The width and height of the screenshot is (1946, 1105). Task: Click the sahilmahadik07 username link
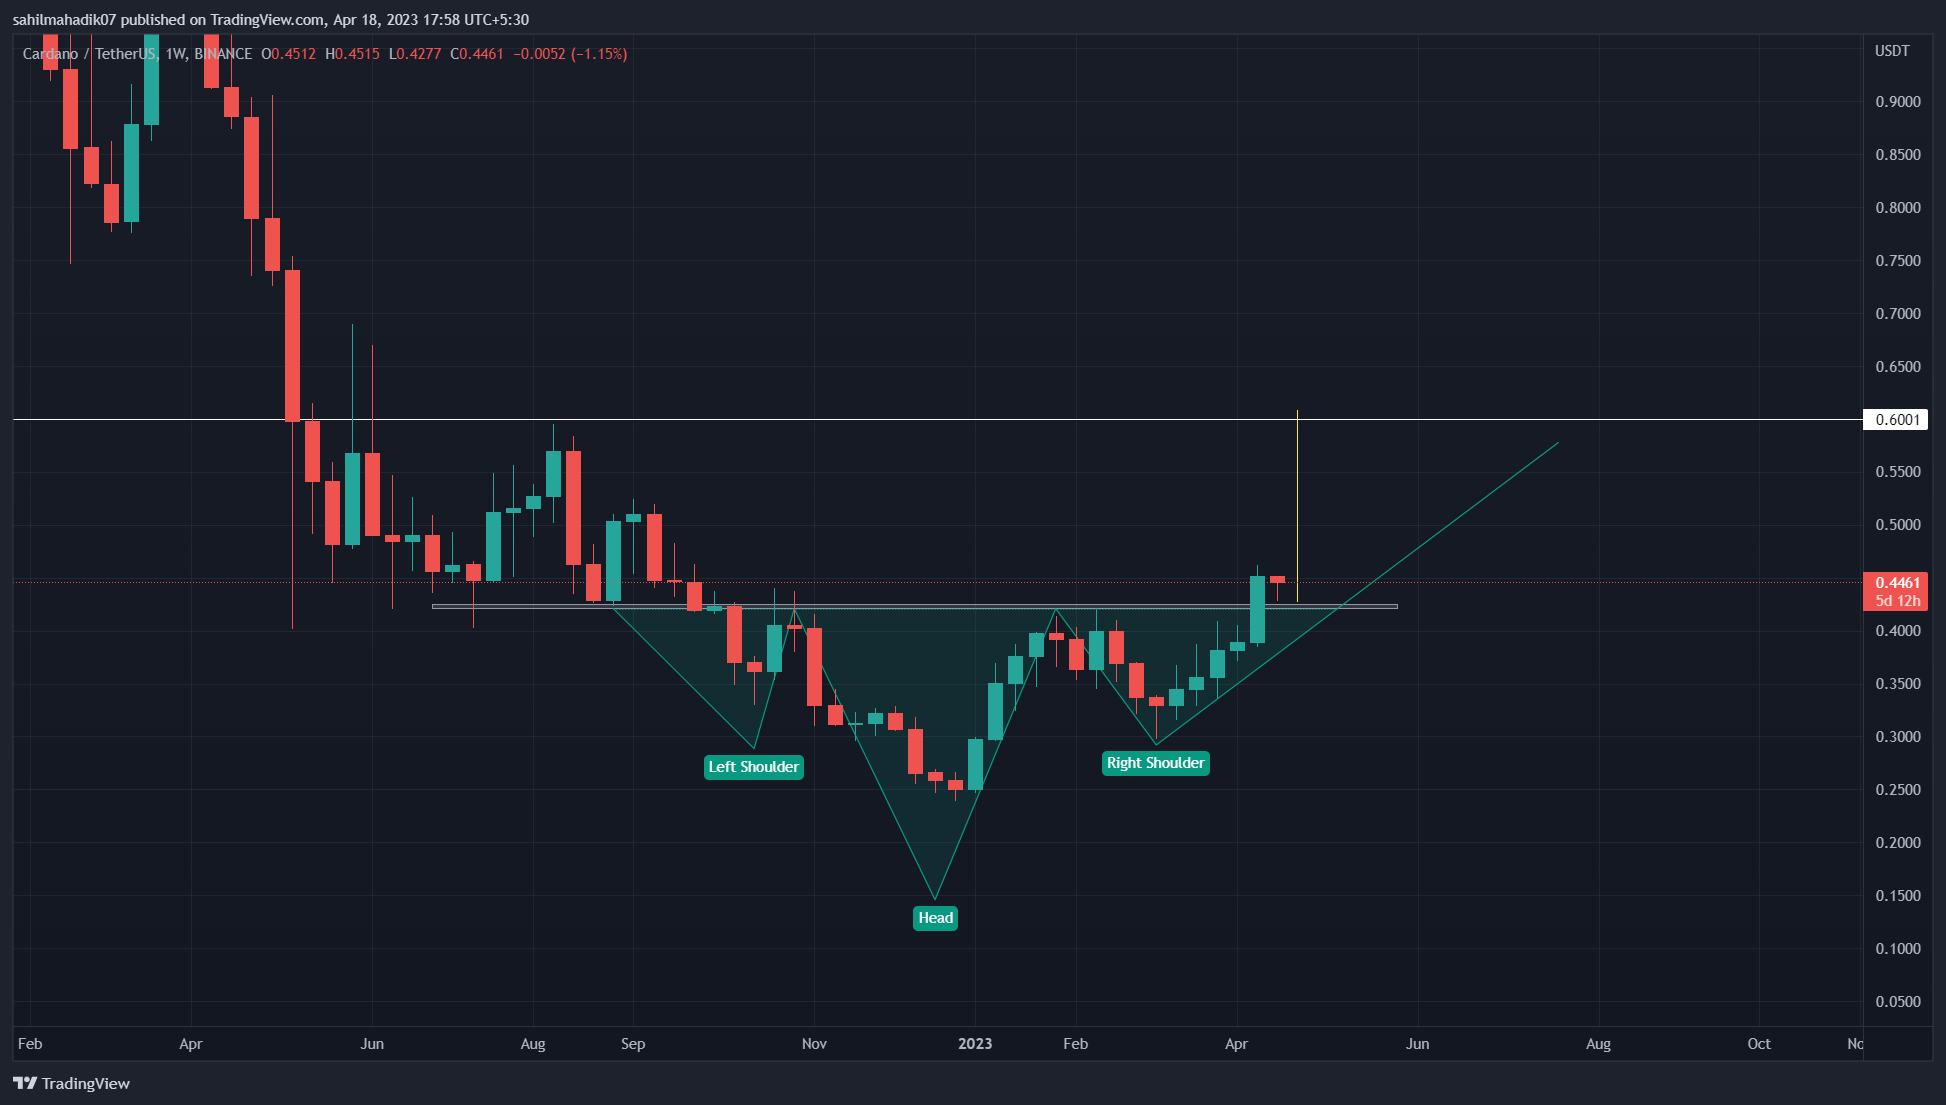pyautogui.click(x=62, y=19)
